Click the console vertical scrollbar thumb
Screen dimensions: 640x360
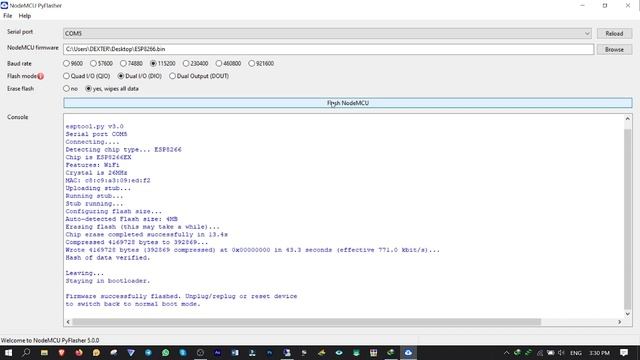tap(628, 220)
